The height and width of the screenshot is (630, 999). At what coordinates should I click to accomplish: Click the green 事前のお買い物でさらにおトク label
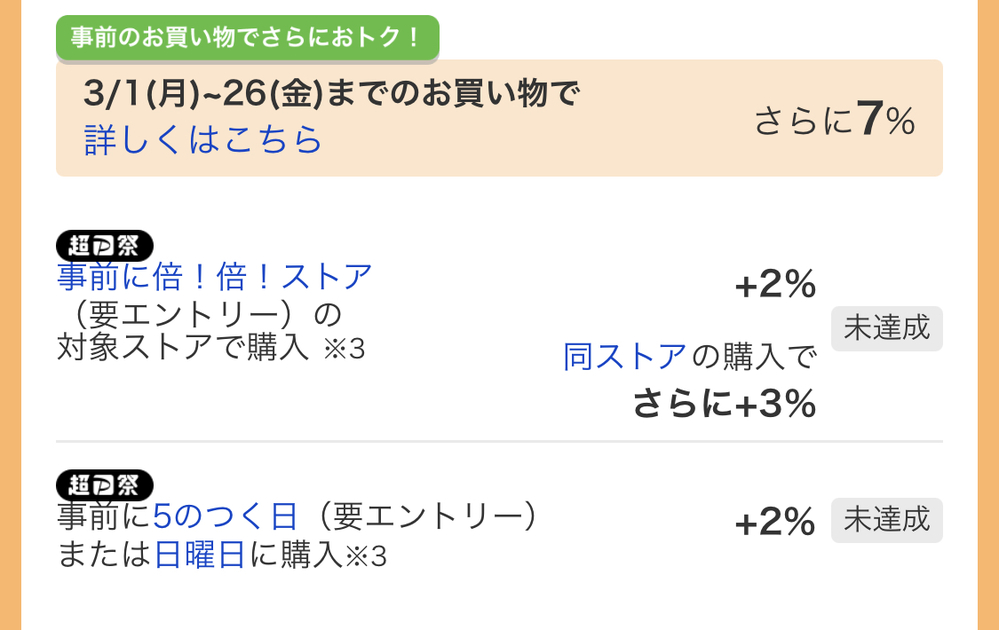[247, 37]
